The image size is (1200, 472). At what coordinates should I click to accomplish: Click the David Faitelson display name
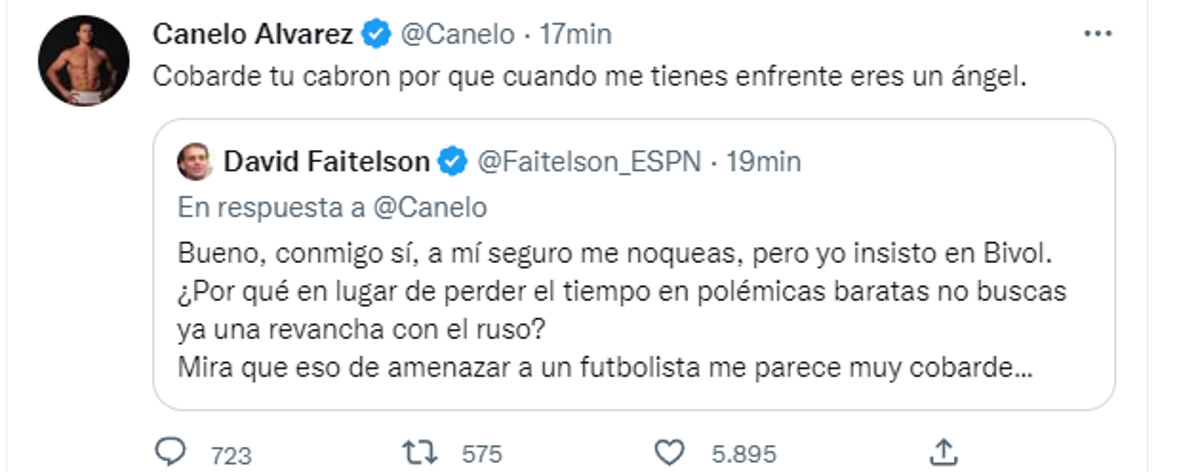pyautogui.click(x=326, y=161)
